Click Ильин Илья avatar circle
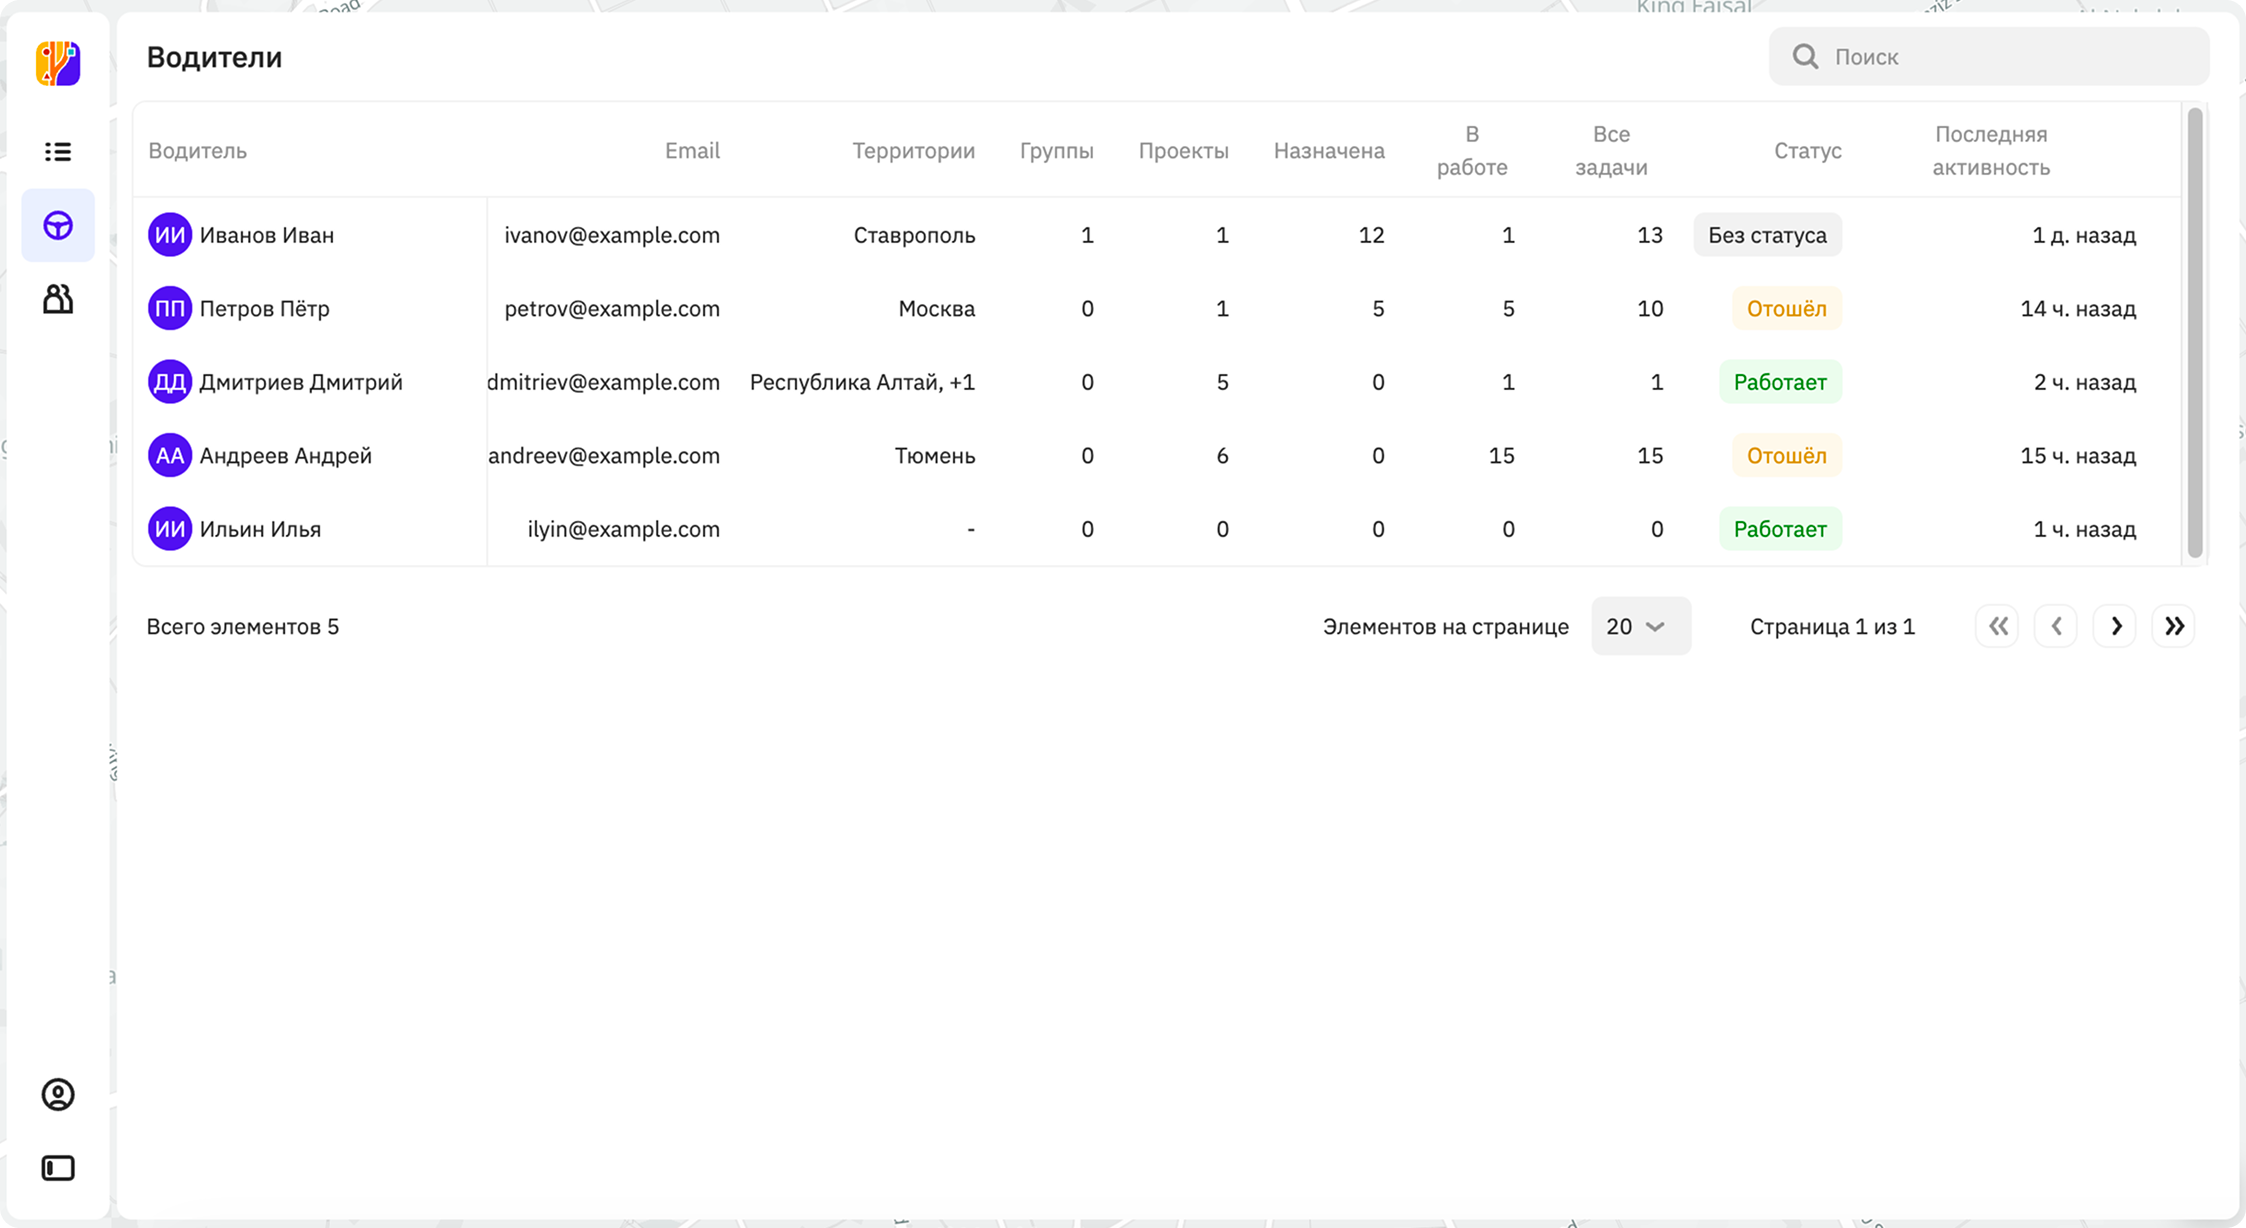This screenshot has height=1228, width=2246. [x=170, y=529]
